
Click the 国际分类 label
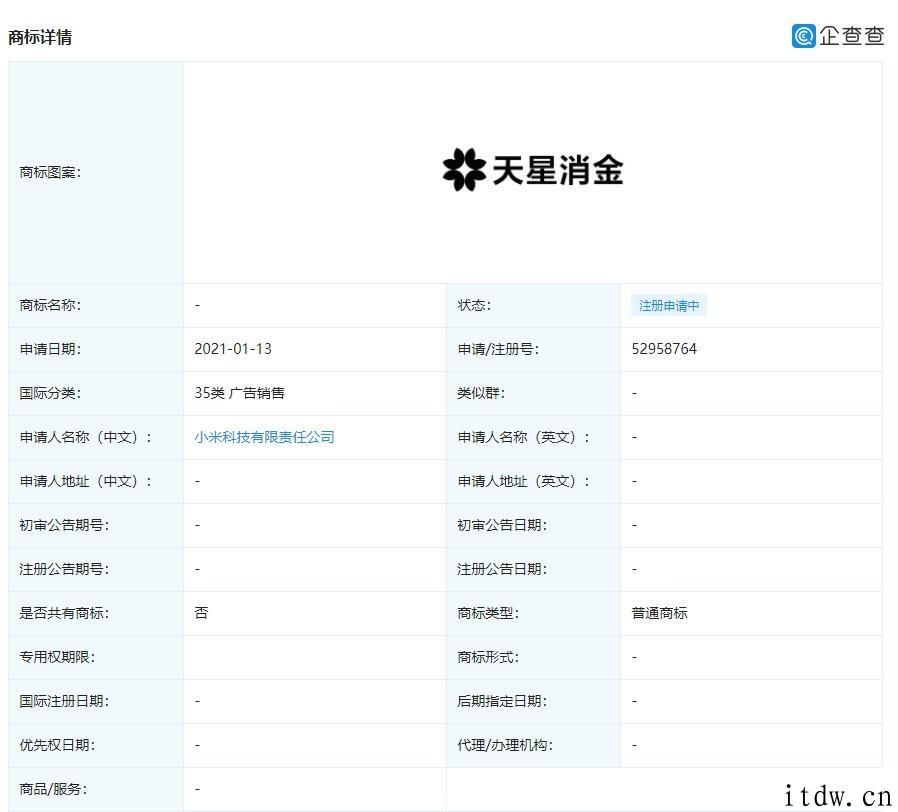[50, 393]
